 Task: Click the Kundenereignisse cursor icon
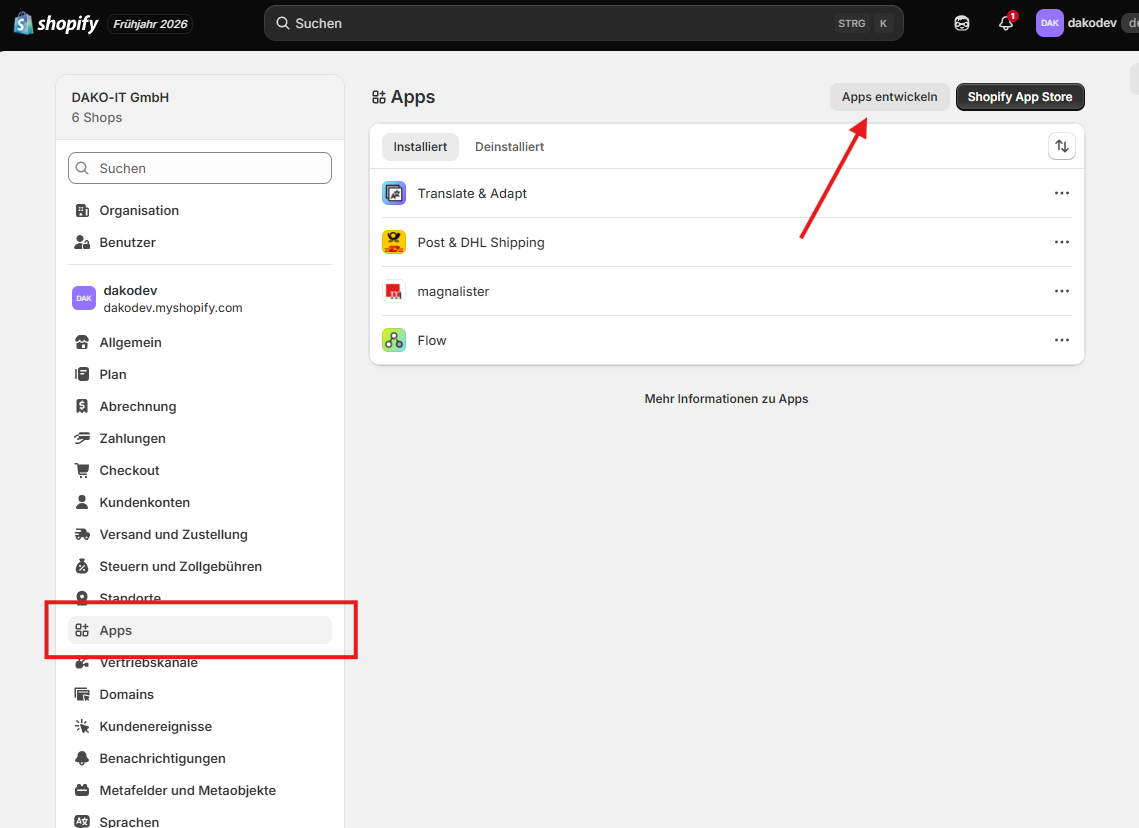(x=82, y=726)
